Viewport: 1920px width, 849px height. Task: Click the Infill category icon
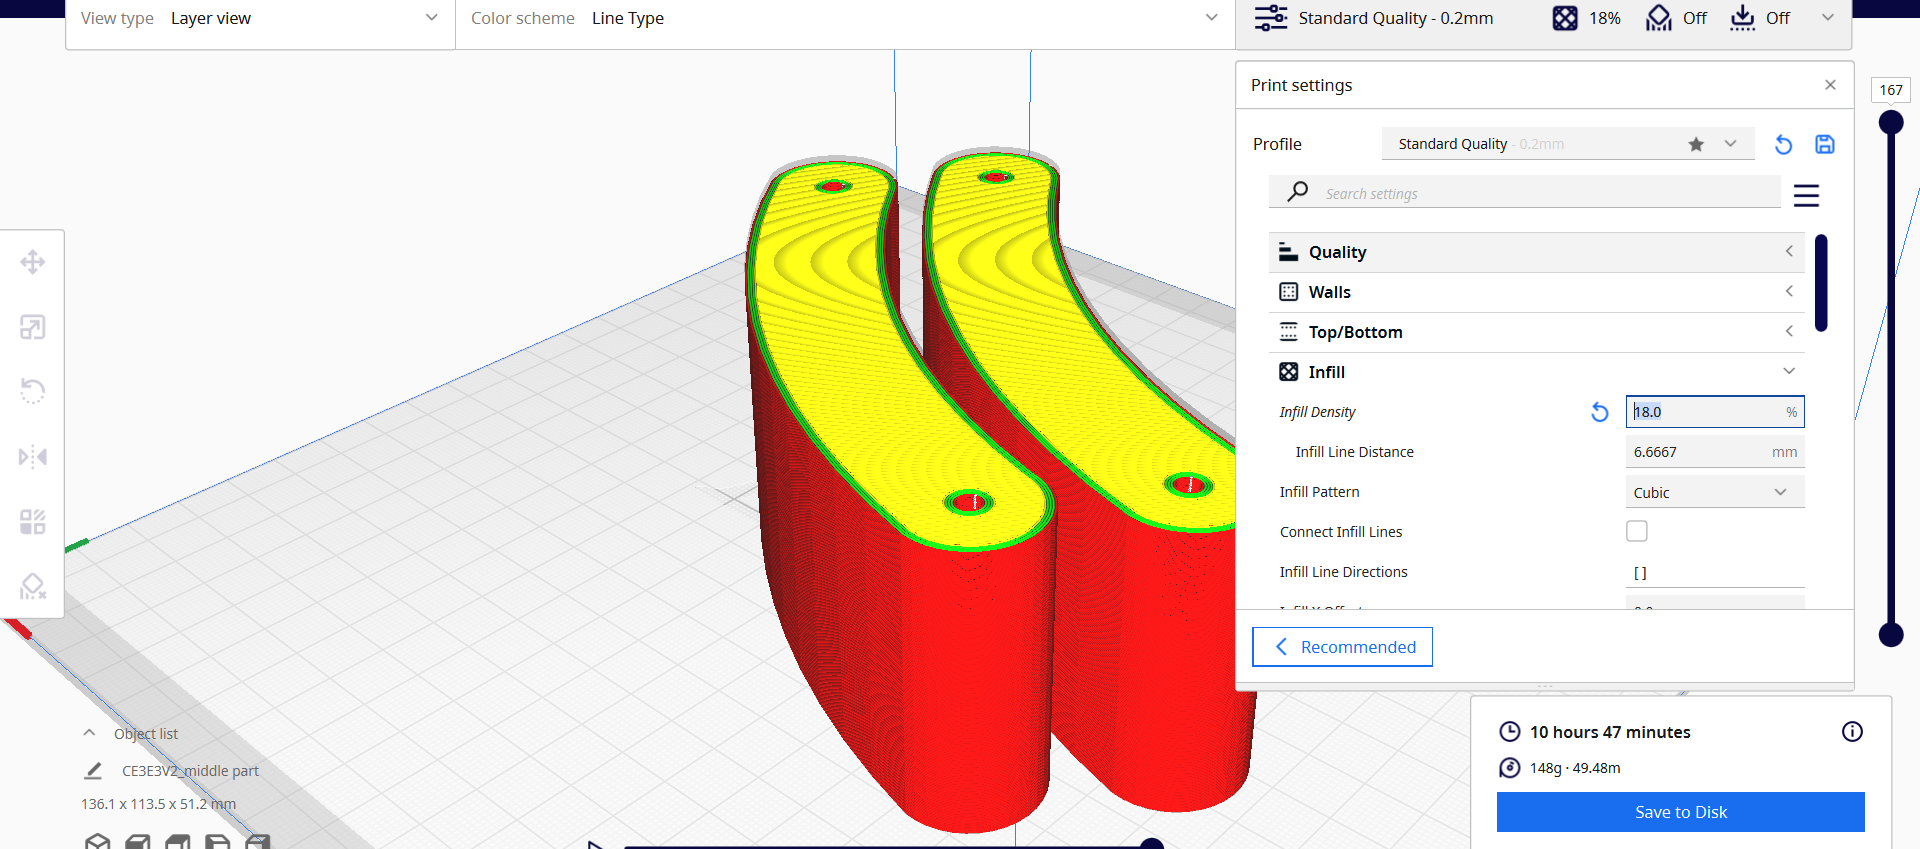click(1289, 372)
